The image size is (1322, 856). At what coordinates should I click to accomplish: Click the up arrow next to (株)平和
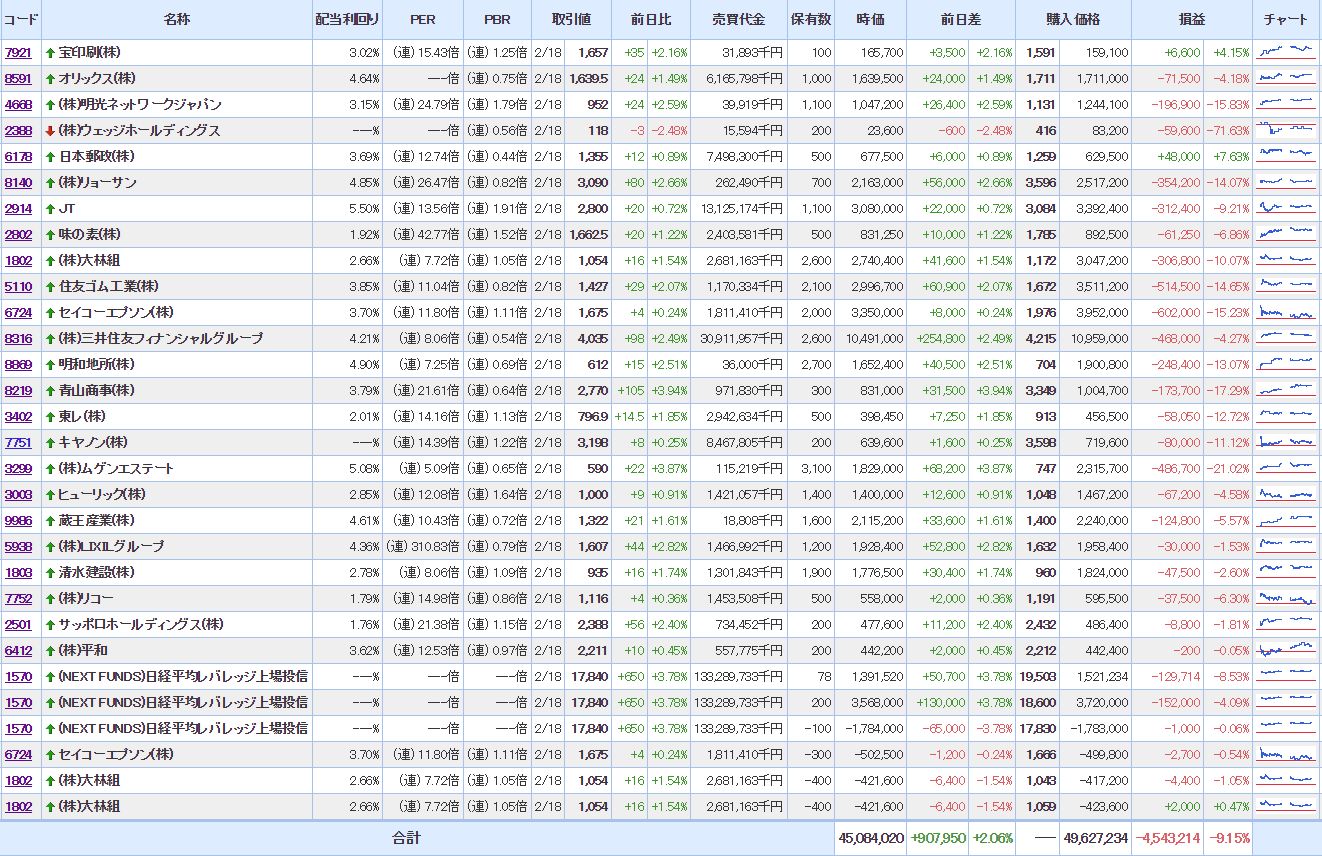point(50,650)
